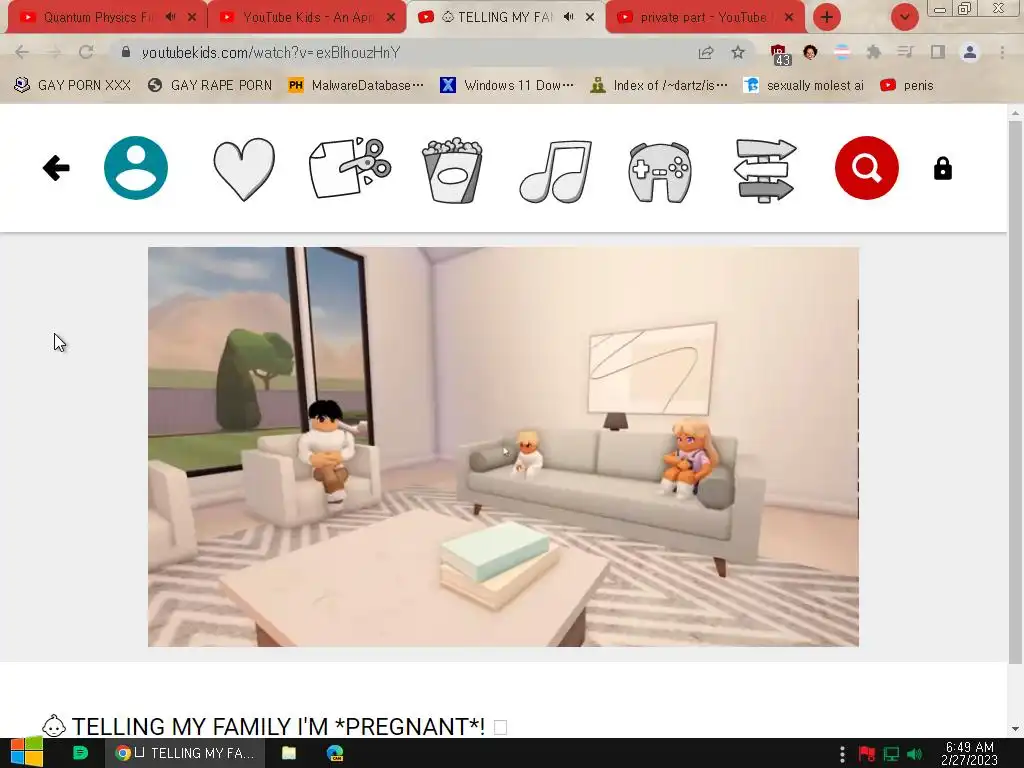The height and width of the screenshot is (768, 1024).
Task: Launch Edge Canary from the taskbar
Action: click(335, 752)
